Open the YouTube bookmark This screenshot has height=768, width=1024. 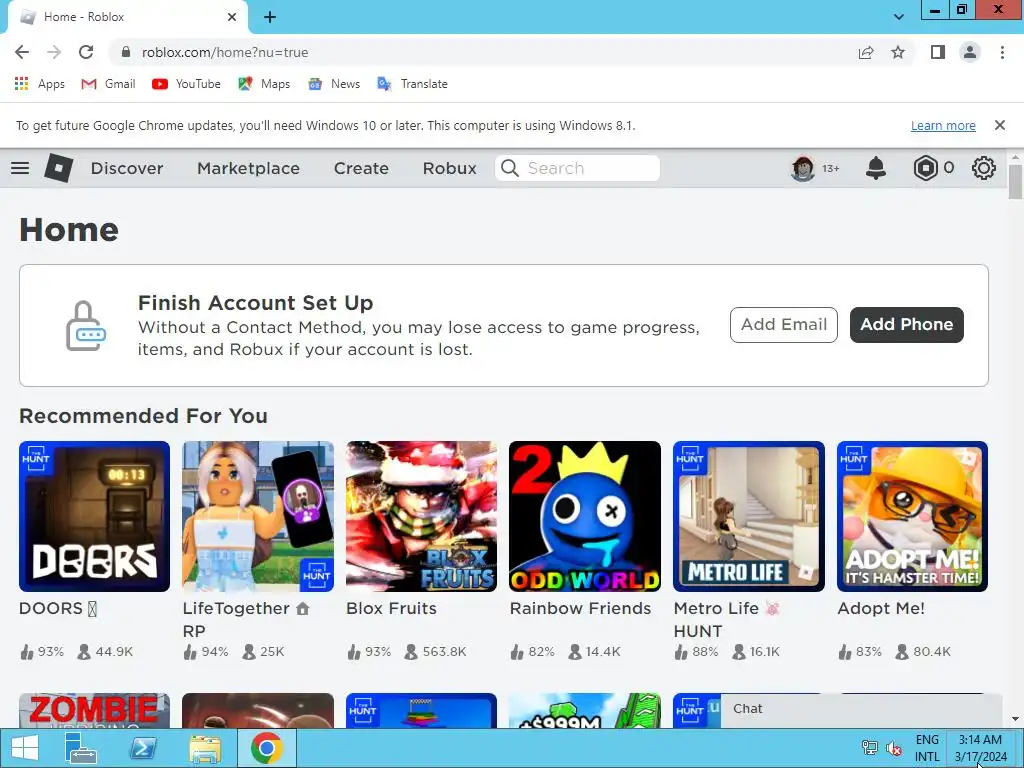click(x=186, y=84)
